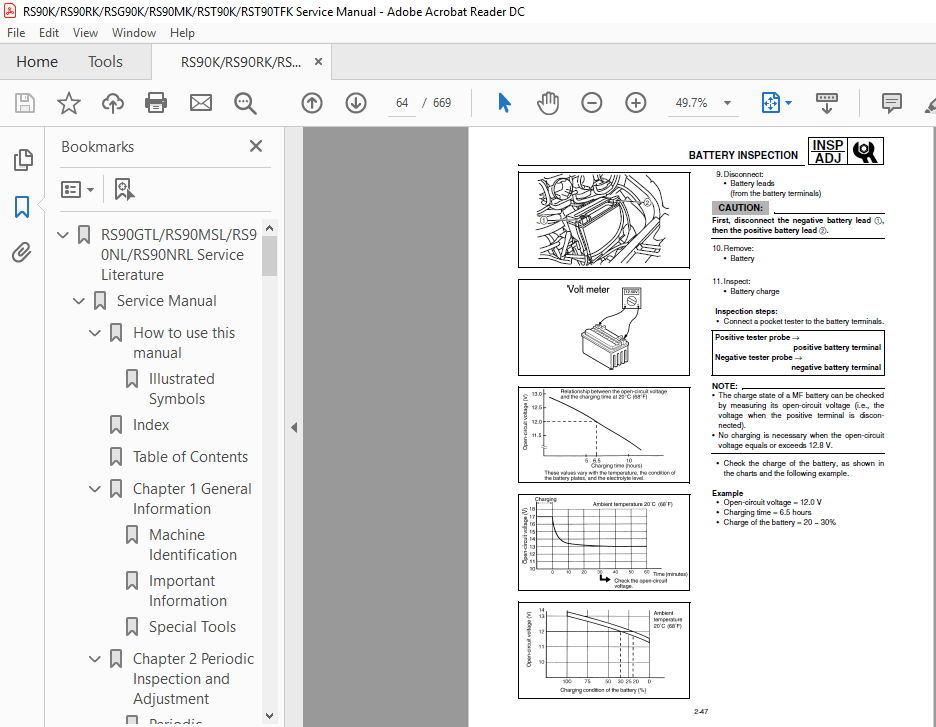Screen dimensions: 936x727
Task: Click the Fit page view icon
Action: click(x=771, y=103)
